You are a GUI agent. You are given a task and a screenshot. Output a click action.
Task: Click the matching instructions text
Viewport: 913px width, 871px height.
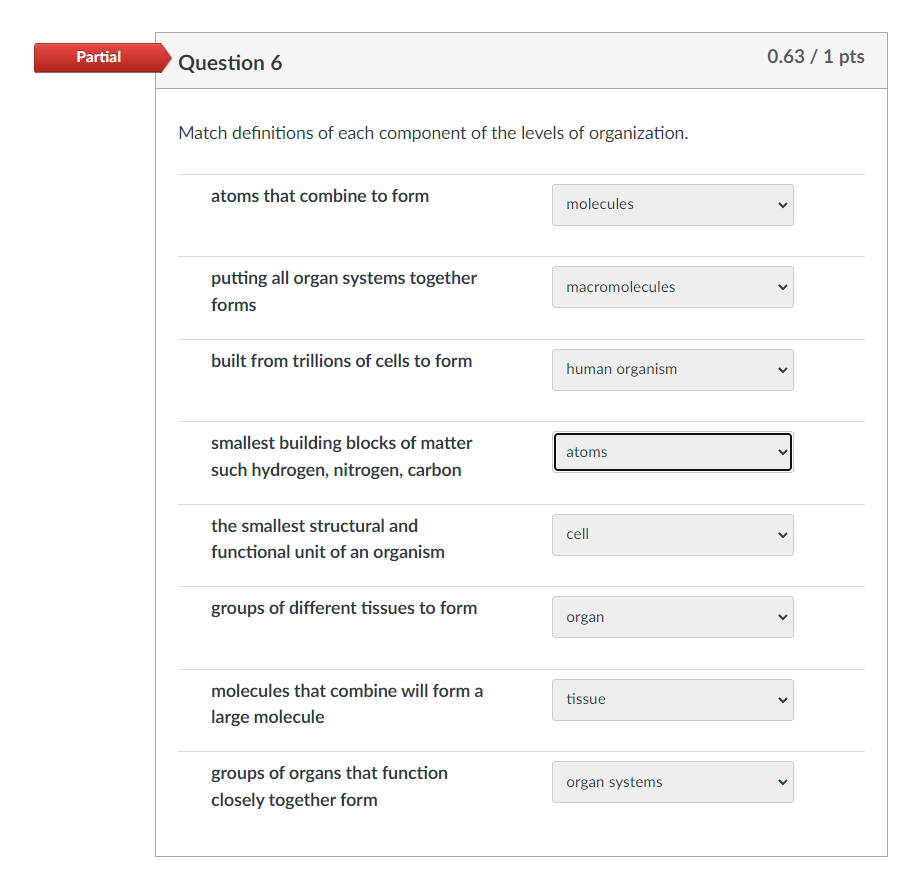click(432, 132)
